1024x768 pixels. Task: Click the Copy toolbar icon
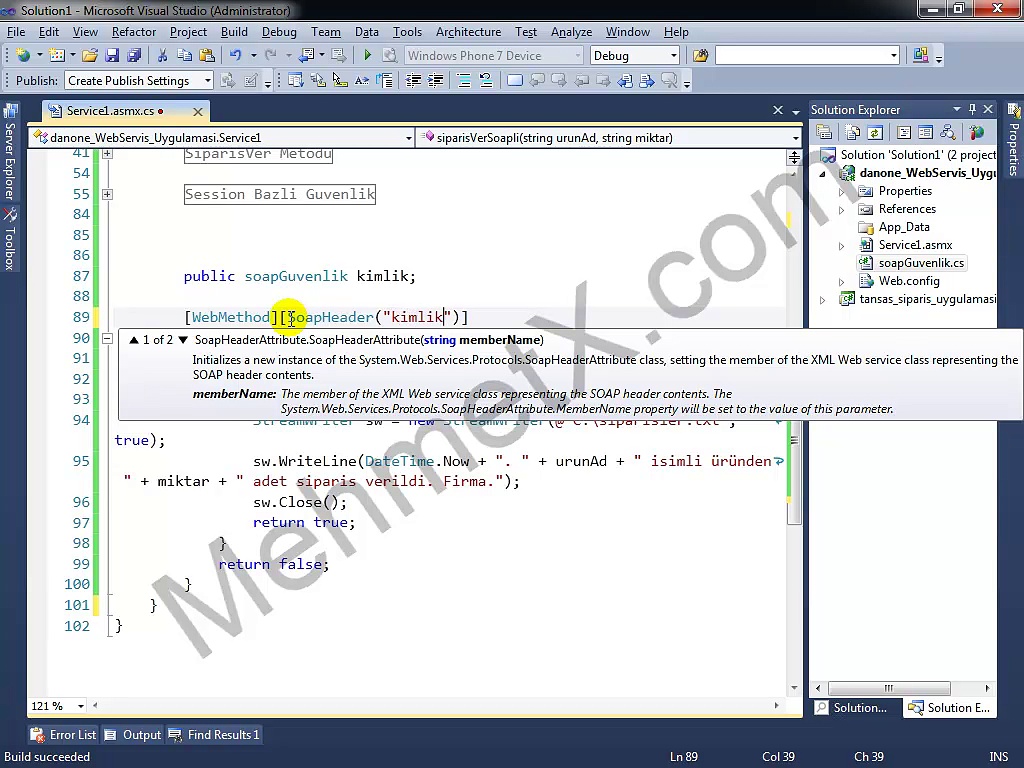click(184, 56)
